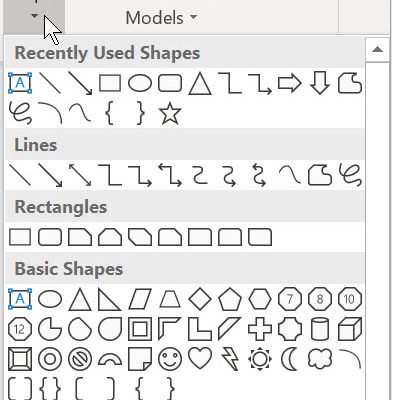Choose the Down Arrow block shape
Viewport: 394px width, 400px height.
[x=320, y=83]
